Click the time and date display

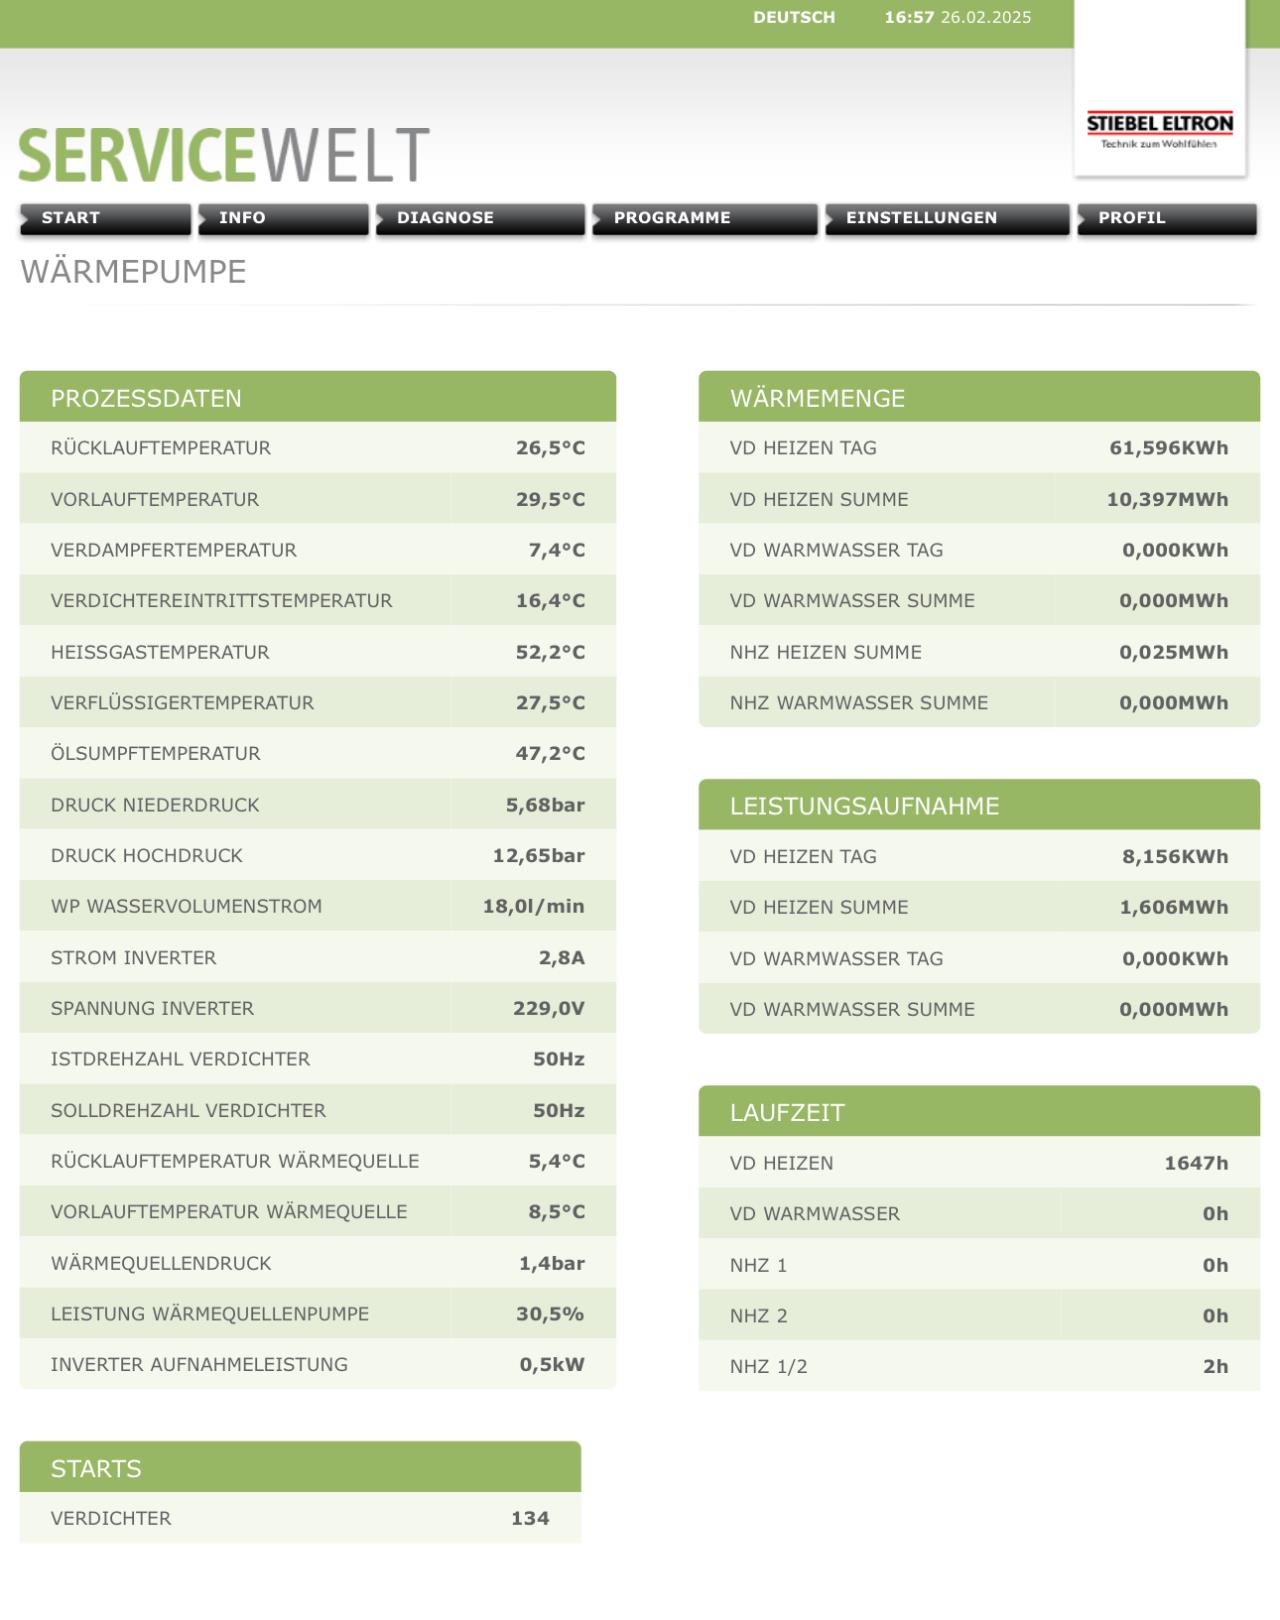(x=957, y=17)
